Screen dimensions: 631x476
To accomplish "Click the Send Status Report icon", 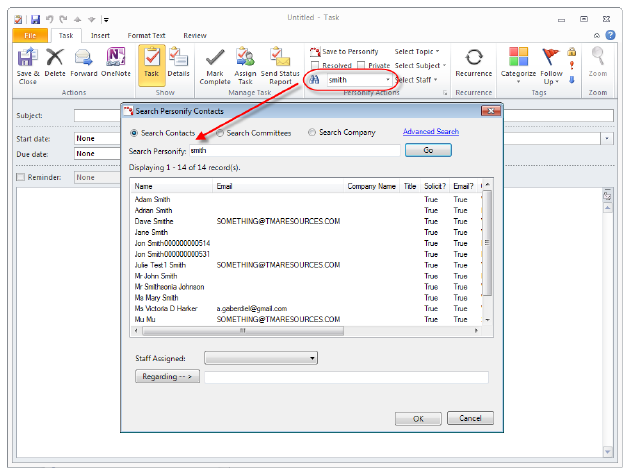I will pos(282,60).
